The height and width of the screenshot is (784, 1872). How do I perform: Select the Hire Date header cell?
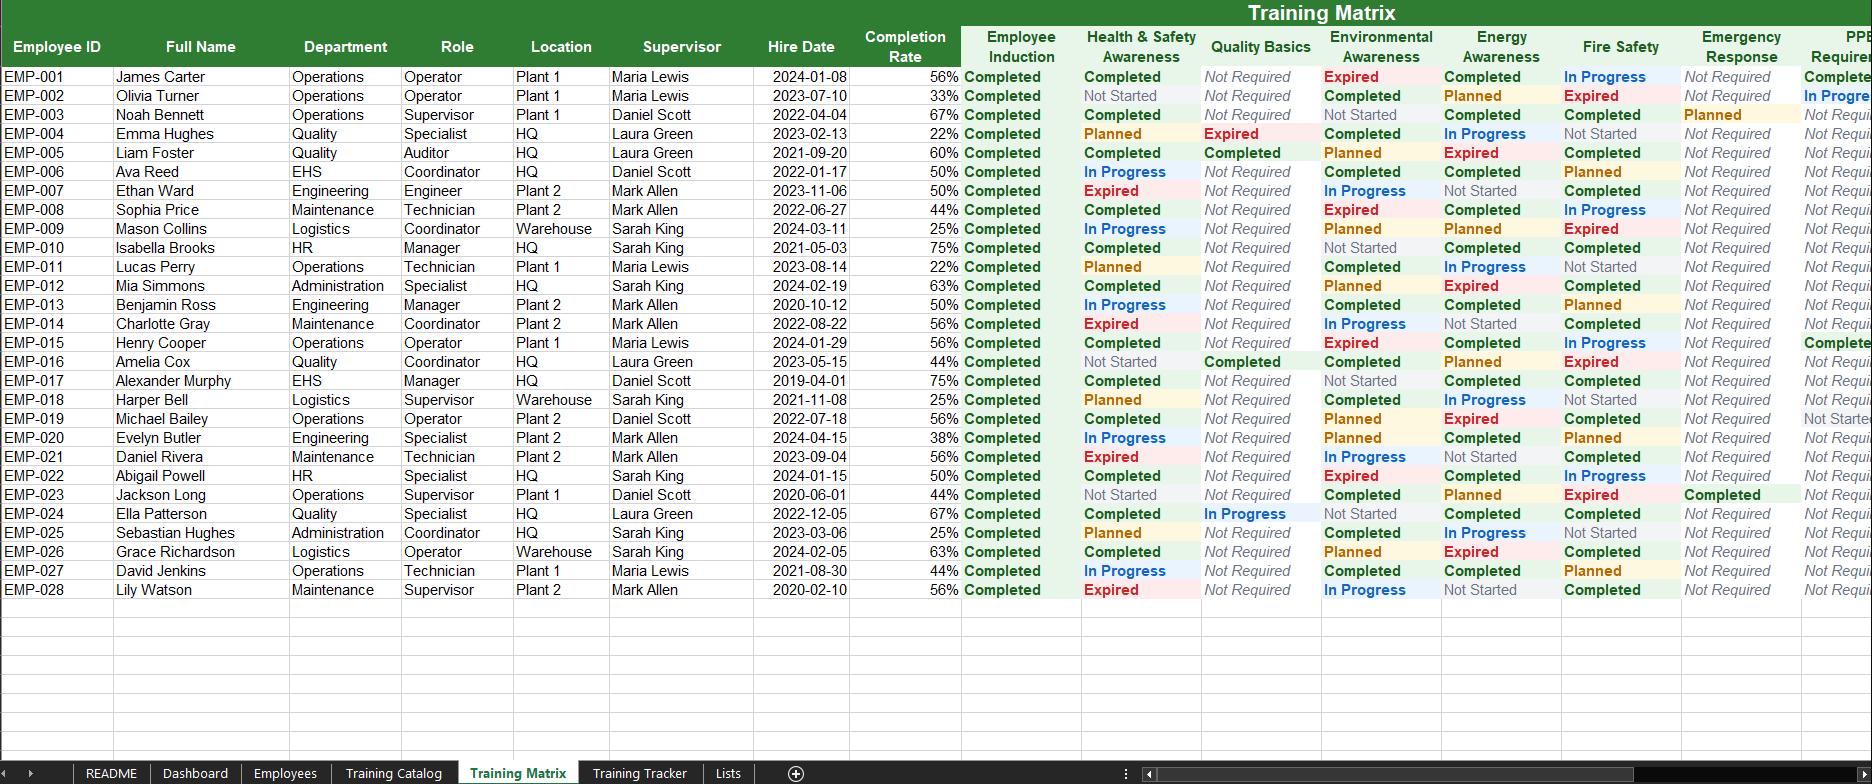801,47
